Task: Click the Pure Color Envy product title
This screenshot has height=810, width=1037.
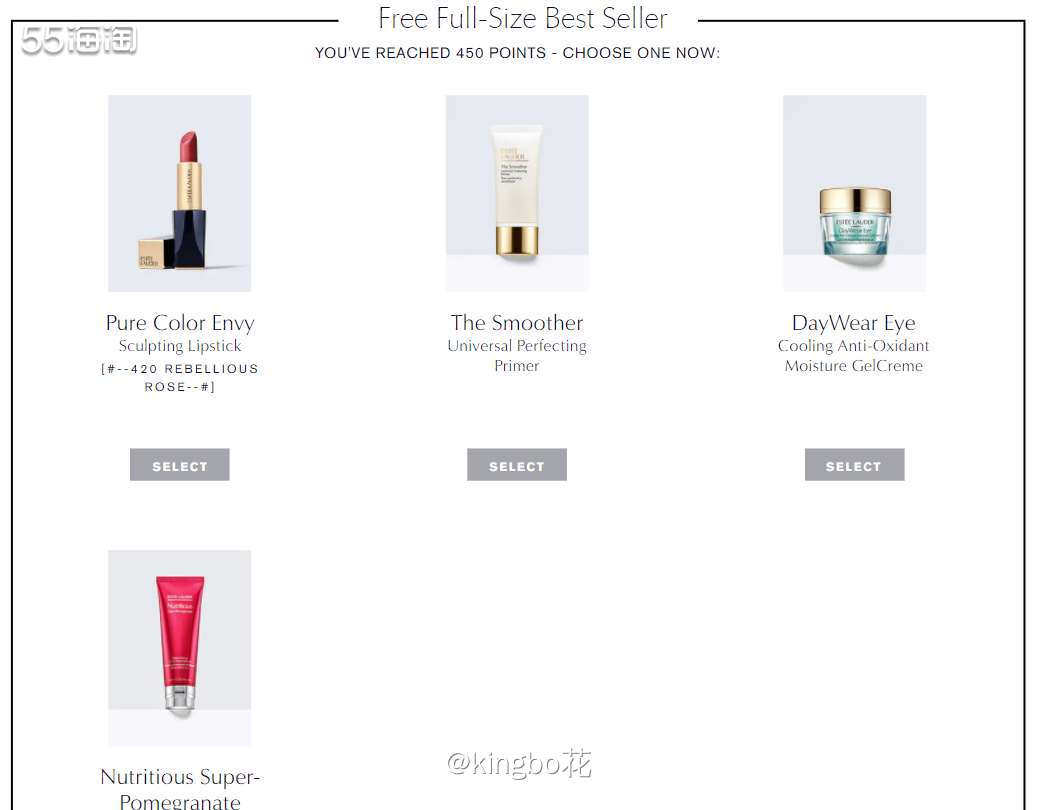Action: point(180,323)
